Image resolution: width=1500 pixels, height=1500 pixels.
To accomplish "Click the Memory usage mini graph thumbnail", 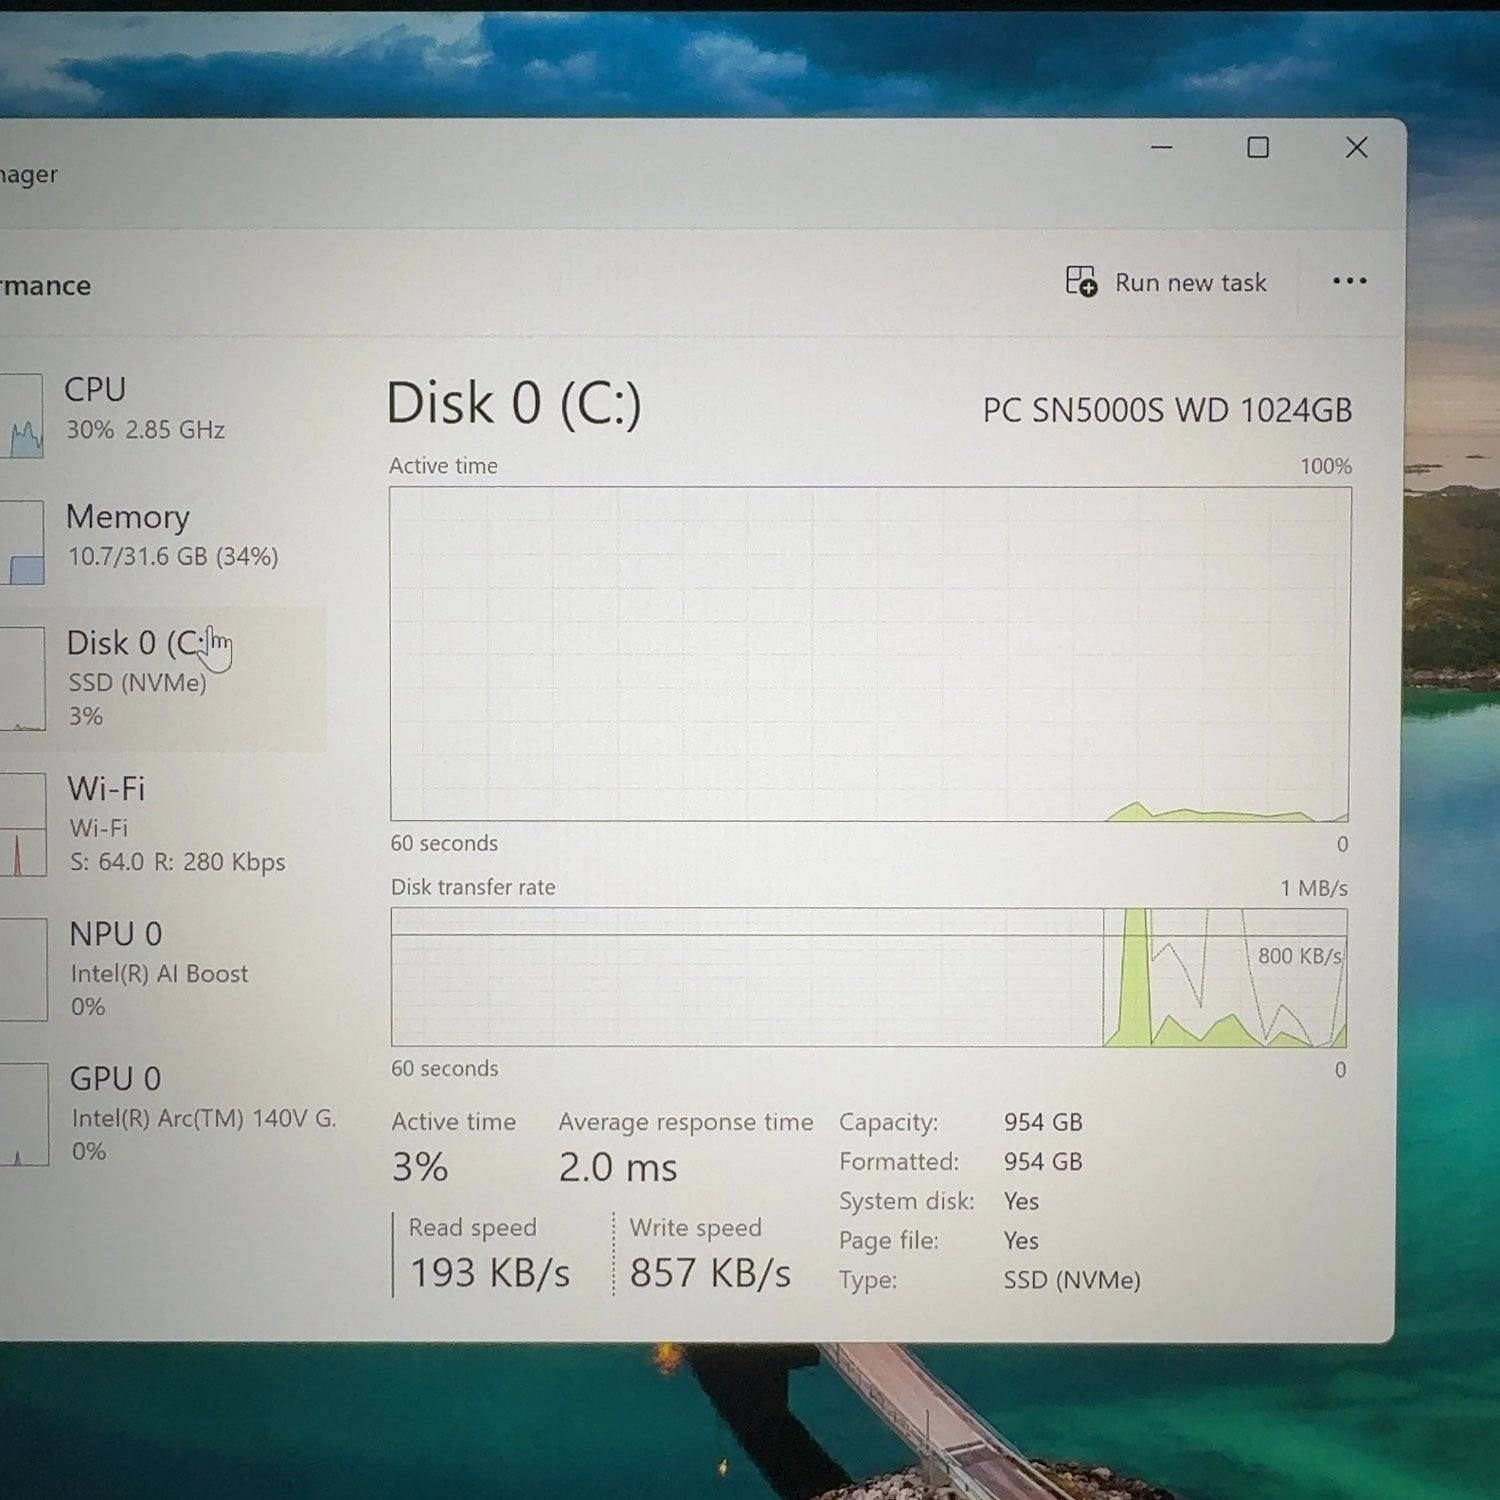I will tap(23, 543).
